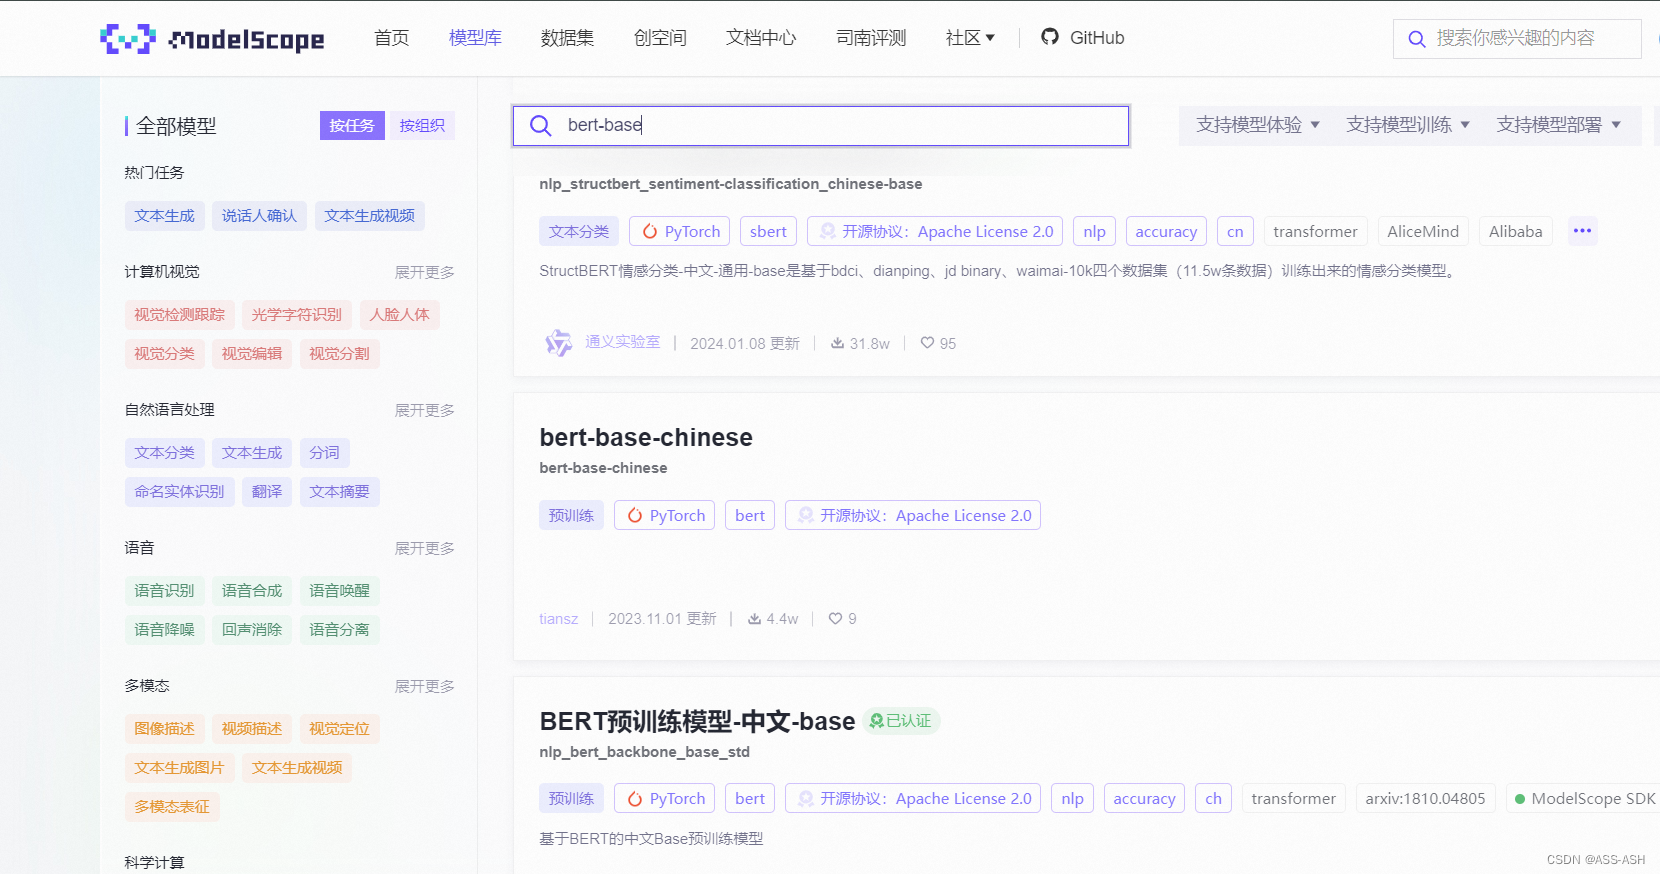Screen dimensions: 1660x874
Task: Expand the 社区 menu dropdown
Action: [x=970, y=38]
